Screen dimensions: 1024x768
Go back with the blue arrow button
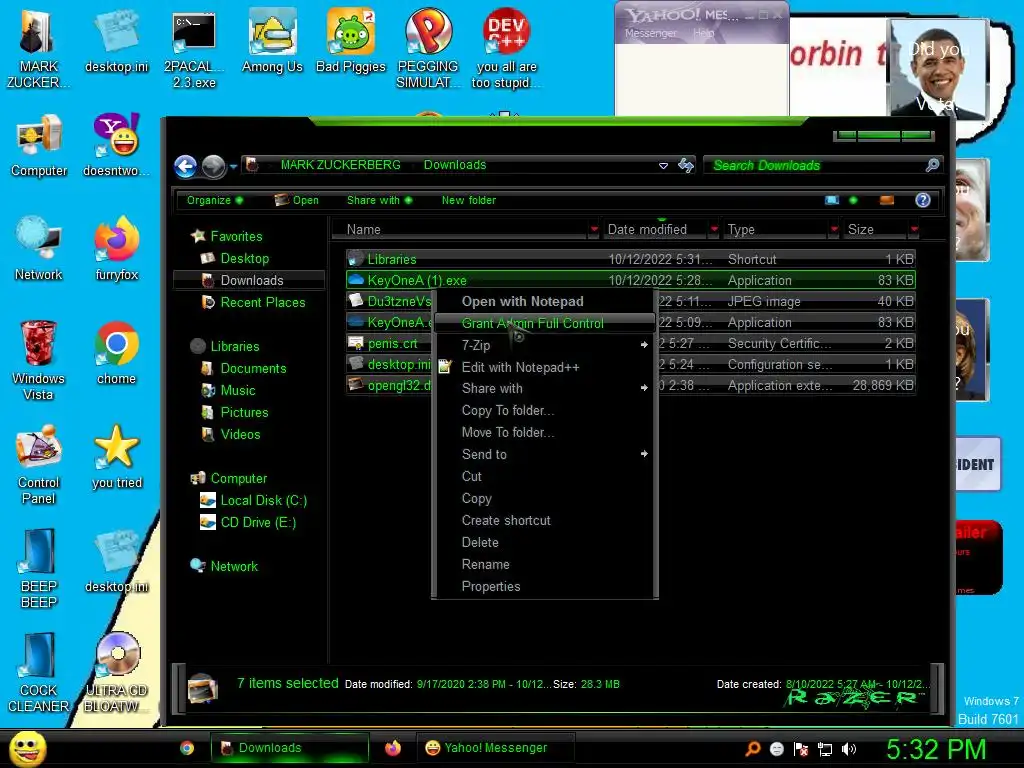(185, 166)
